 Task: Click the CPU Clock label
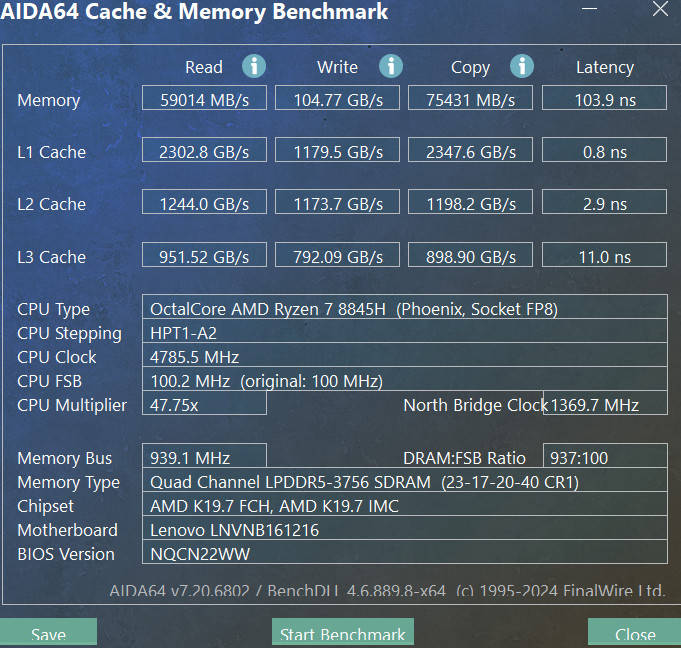click(x=56, y=357)
